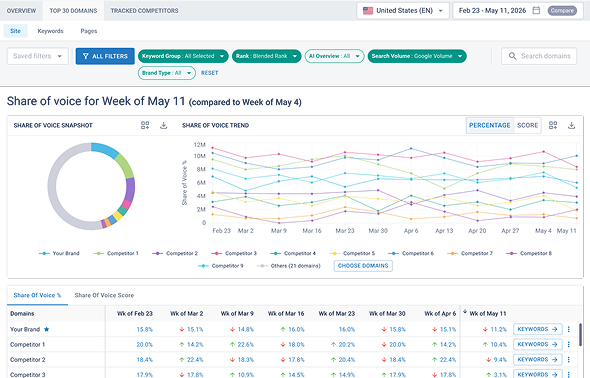The width and height of the screenshot is (590, 378).
Task: Open kebab menu for Your Brand row
Action: click(569, 329)
